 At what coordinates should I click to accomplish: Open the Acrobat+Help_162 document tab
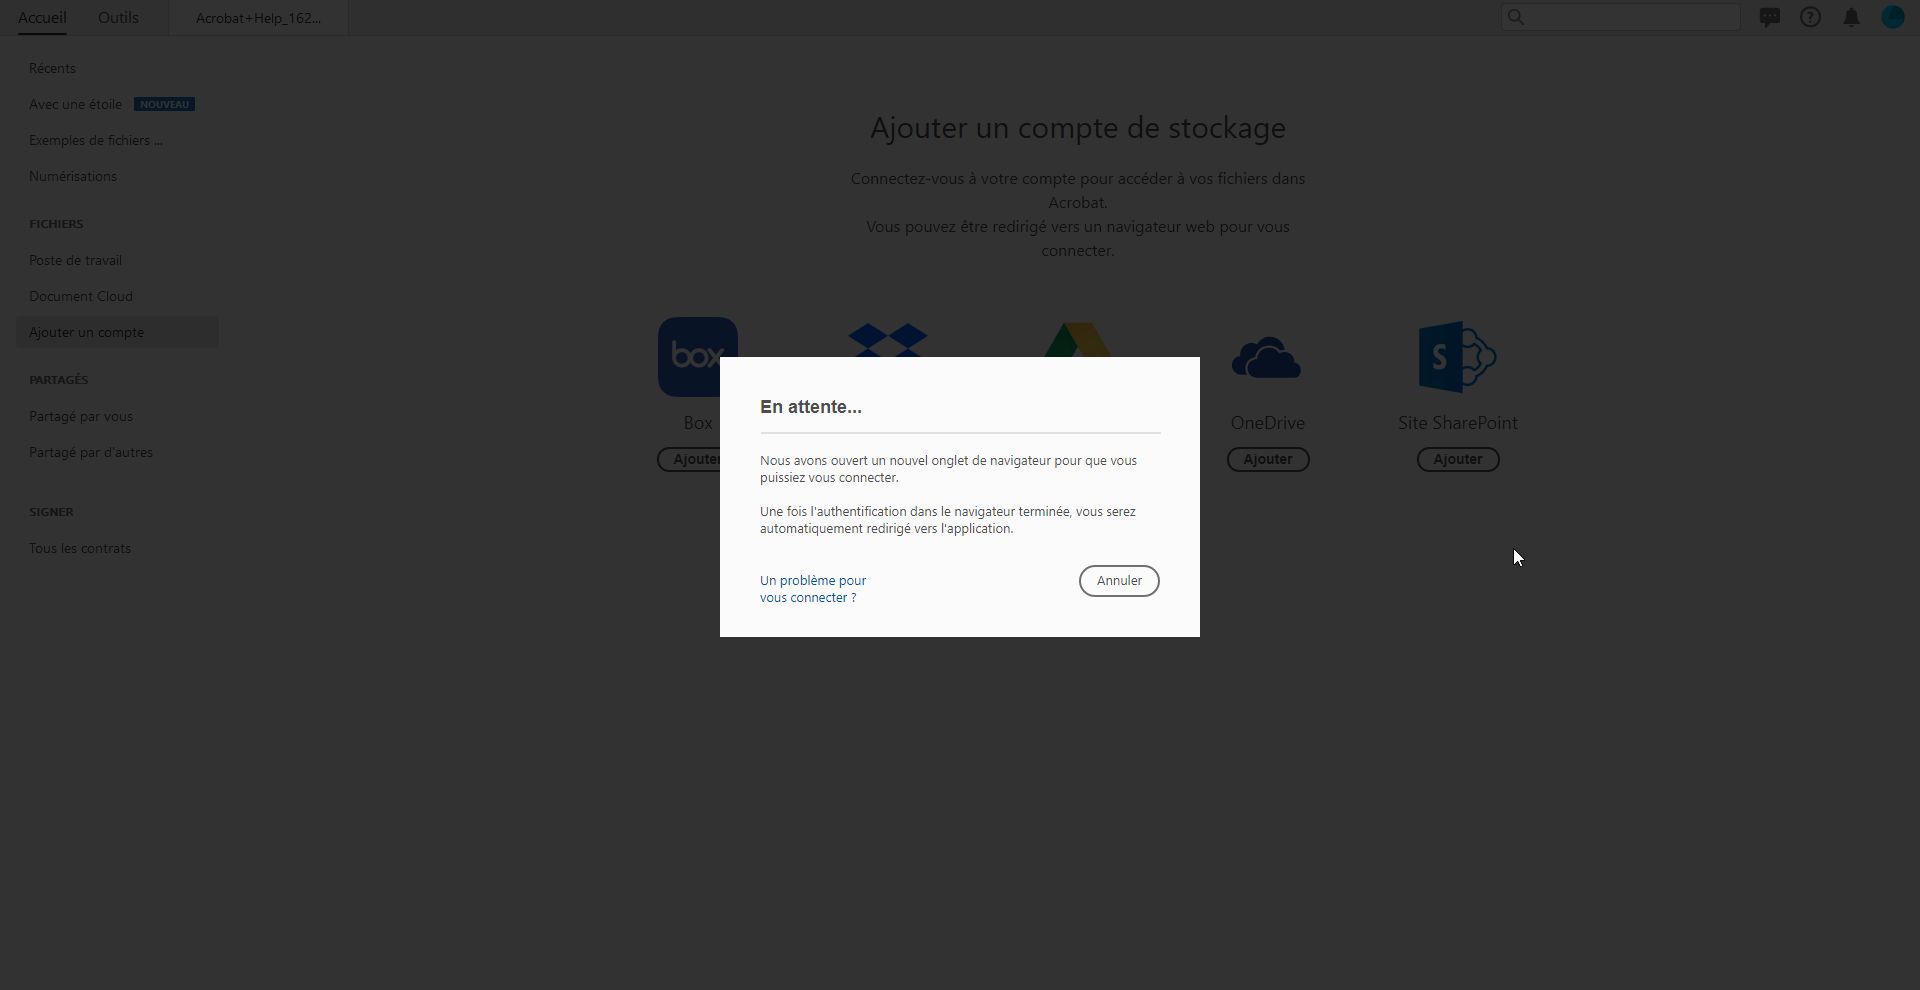click(x=257, y=17)
